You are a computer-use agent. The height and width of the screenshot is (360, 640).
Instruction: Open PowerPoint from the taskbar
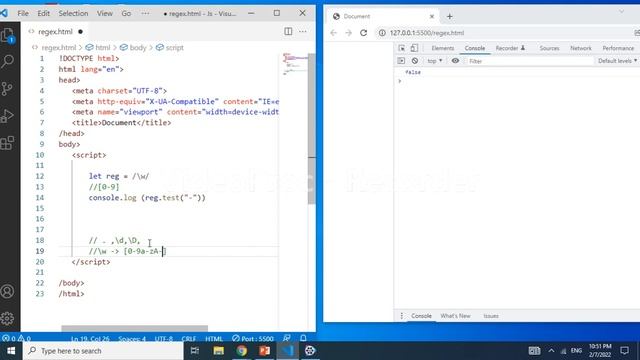click(264, 351)
